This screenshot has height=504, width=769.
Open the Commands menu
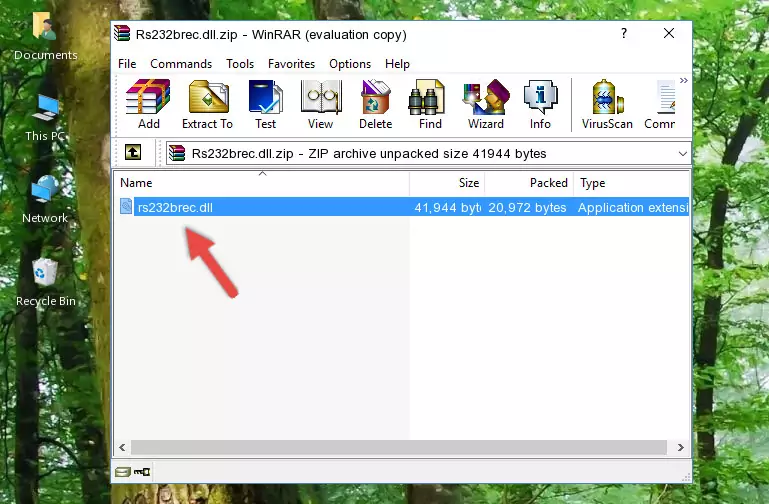tap(181, 64)
